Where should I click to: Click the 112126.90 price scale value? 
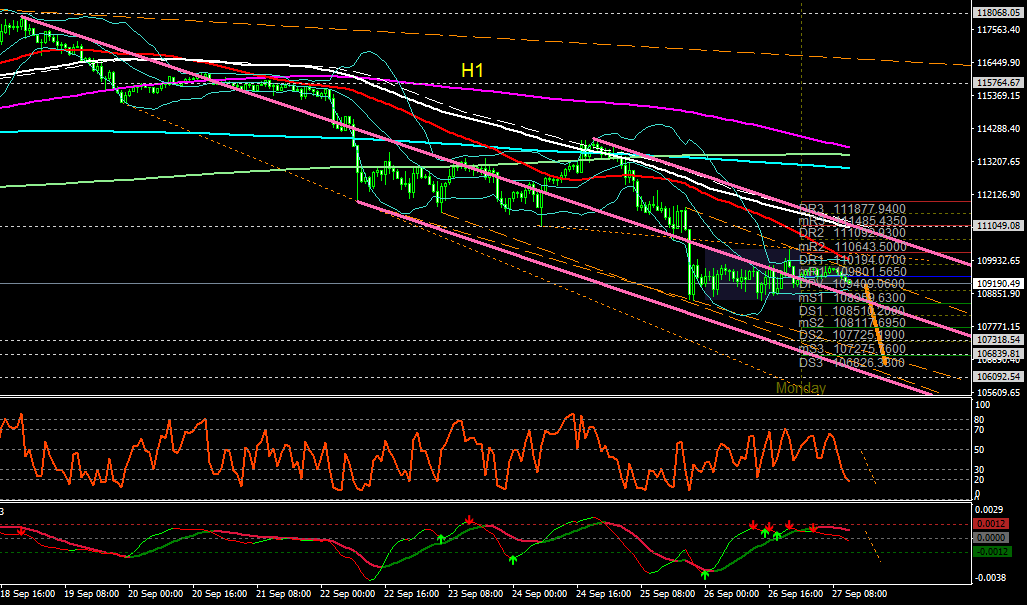pyautogui.click(x=998, y=195)
